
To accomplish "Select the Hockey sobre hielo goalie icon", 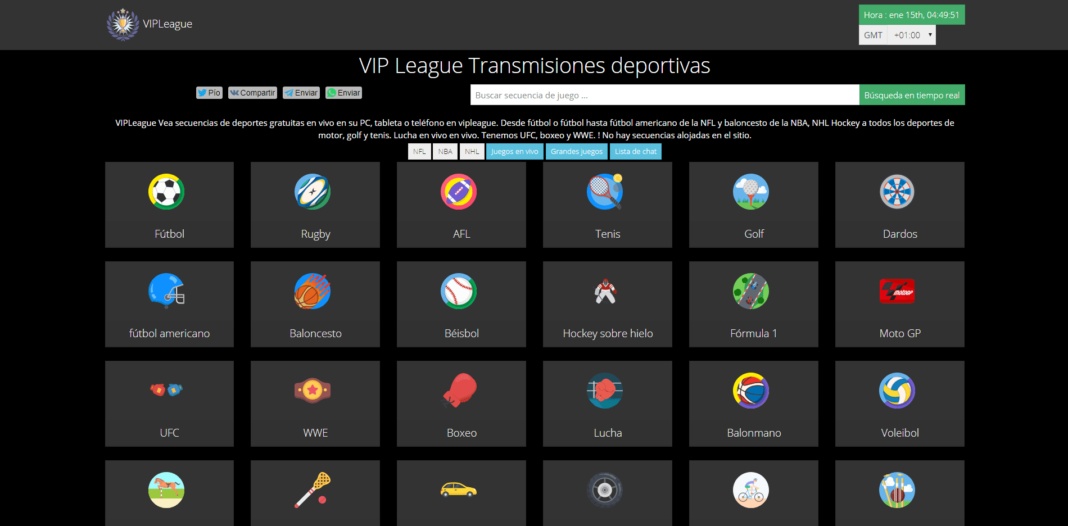I will tap(604, 291).
